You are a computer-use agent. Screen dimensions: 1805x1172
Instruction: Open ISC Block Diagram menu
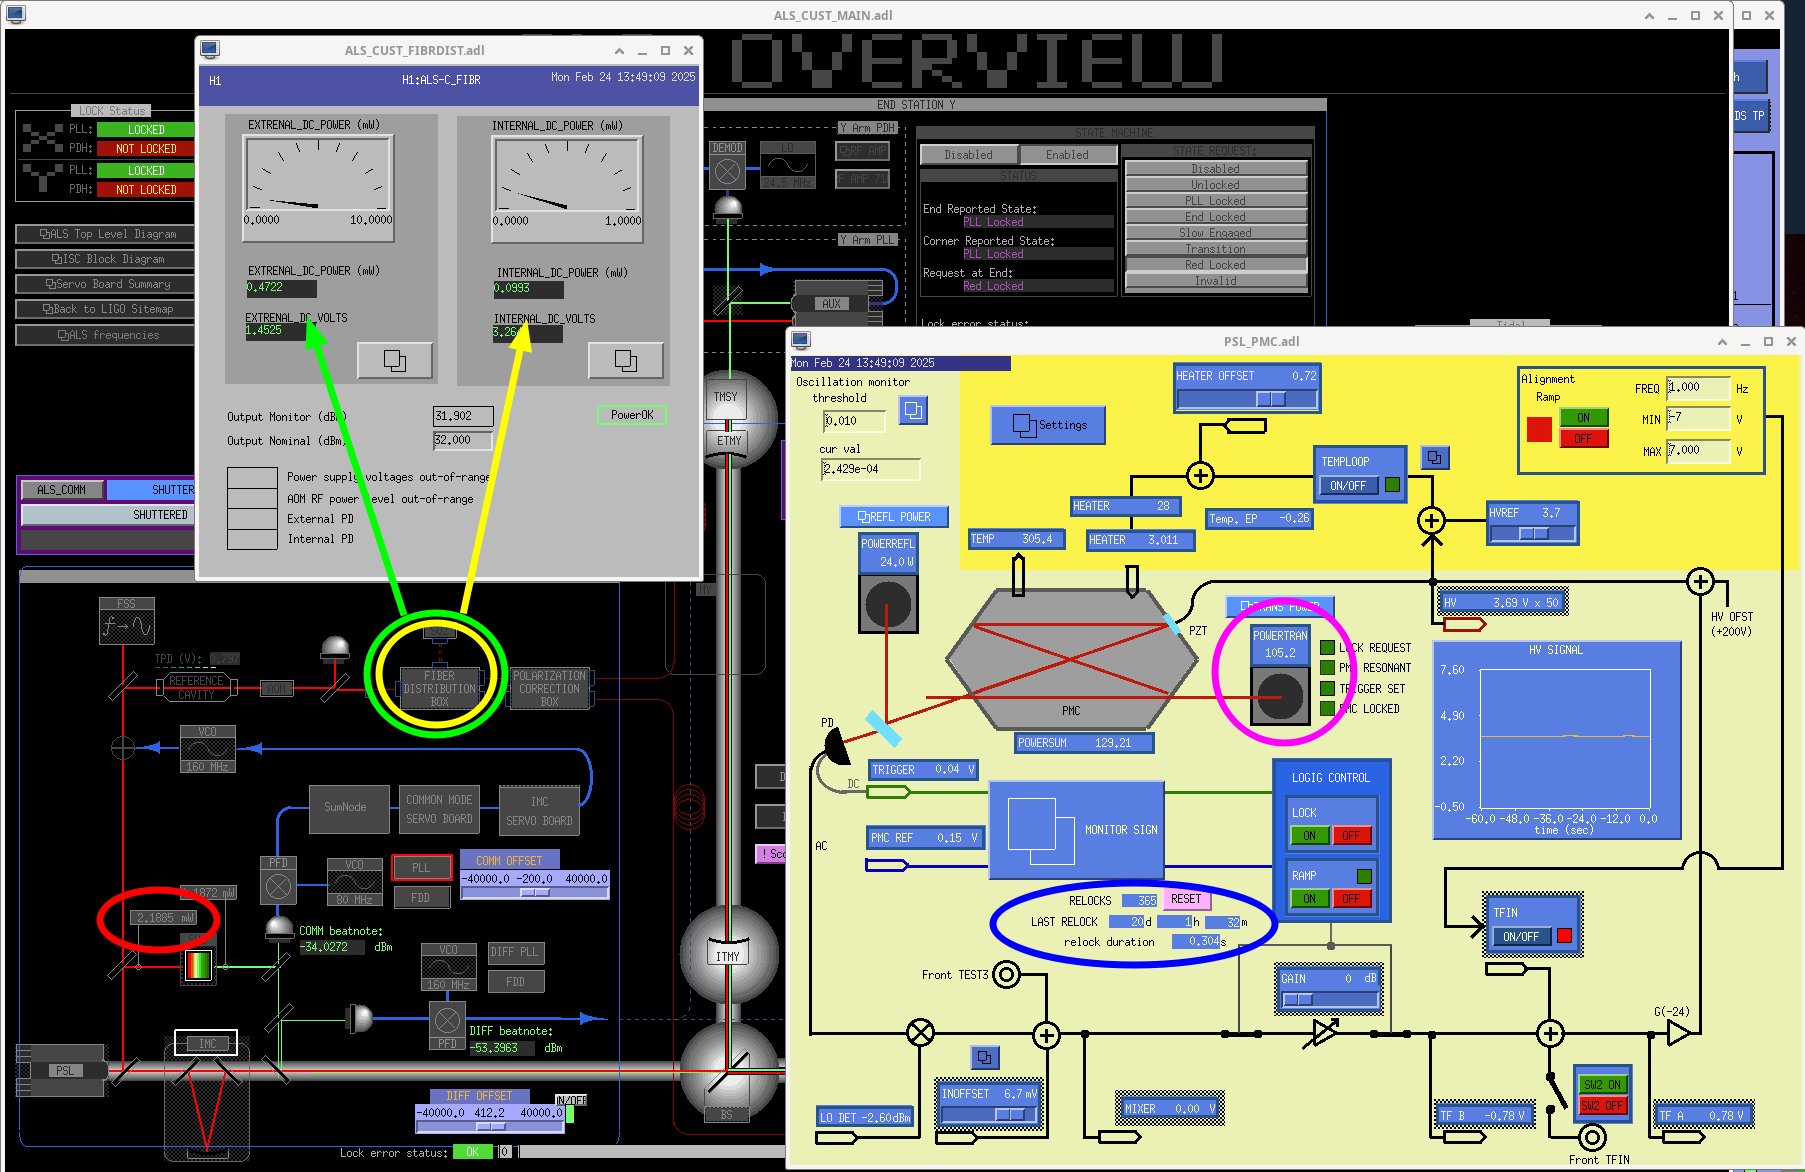[x=106, y=259]
